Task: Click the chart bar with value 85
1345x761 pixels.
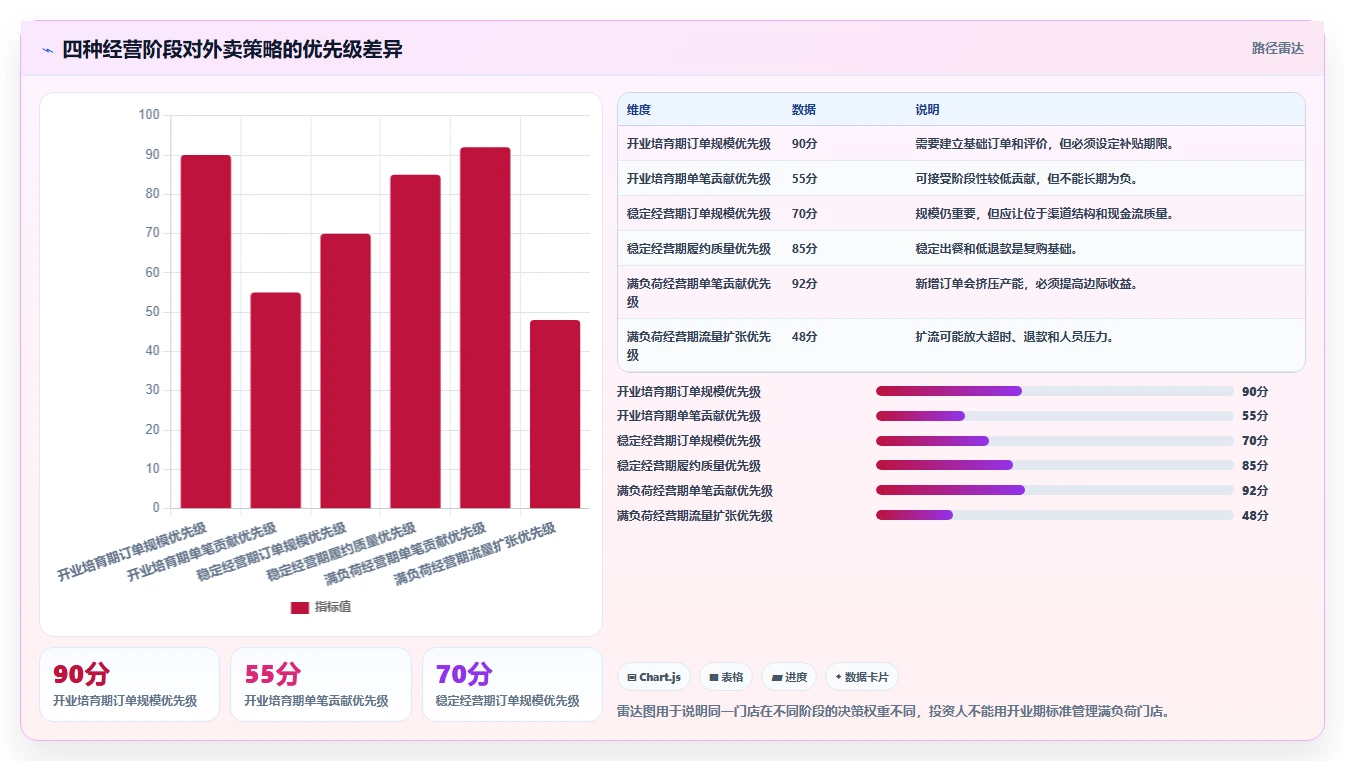Action: tap(415, 341)
